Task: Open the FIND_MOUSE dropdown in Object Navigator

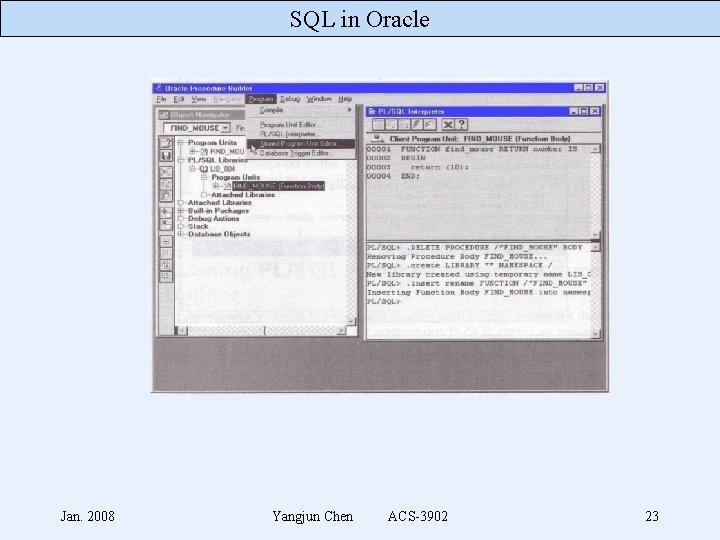Action: 225,128
